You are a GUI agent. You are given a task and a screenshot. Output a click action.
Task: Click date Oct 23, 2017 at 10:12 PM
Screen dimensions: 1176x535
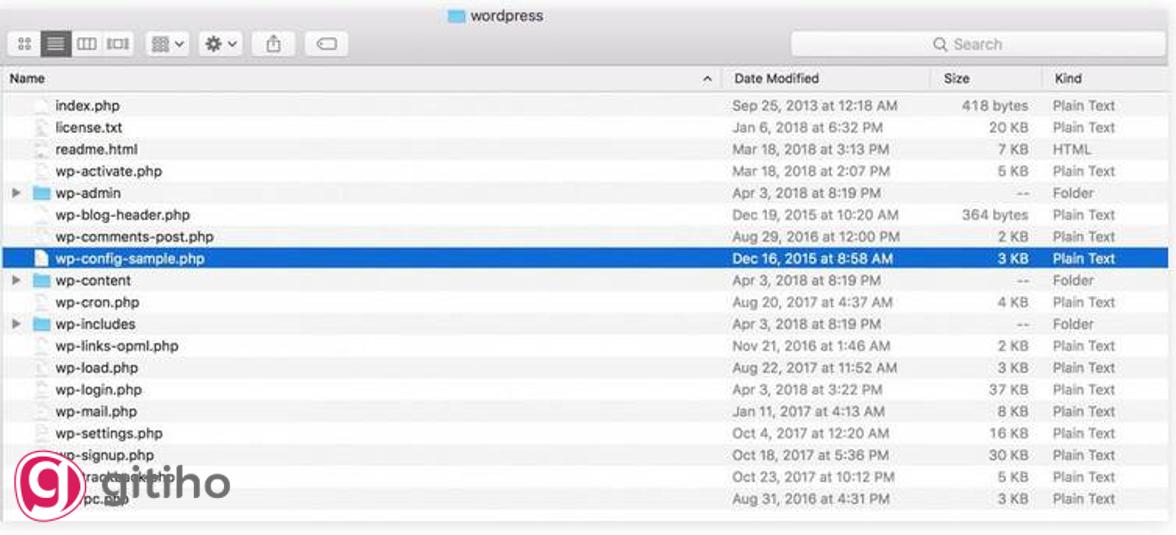coord(813,476)
